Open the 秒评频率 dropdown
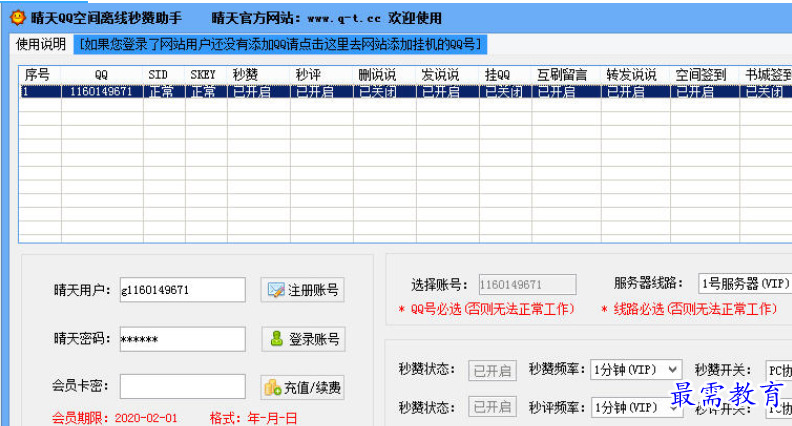The width and height of the screenshot is (792, 426). (636, 407)
